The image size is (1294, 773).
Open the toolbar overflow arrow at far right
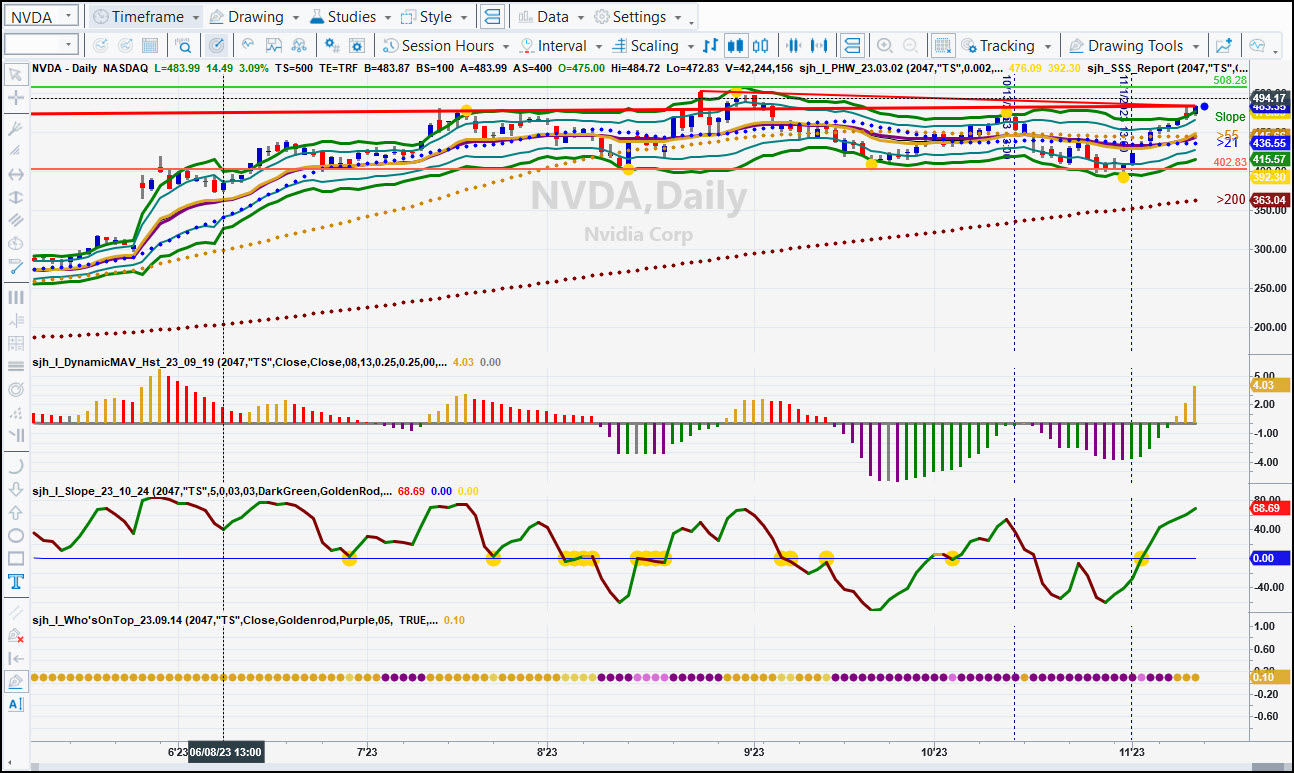[1277, 50]
